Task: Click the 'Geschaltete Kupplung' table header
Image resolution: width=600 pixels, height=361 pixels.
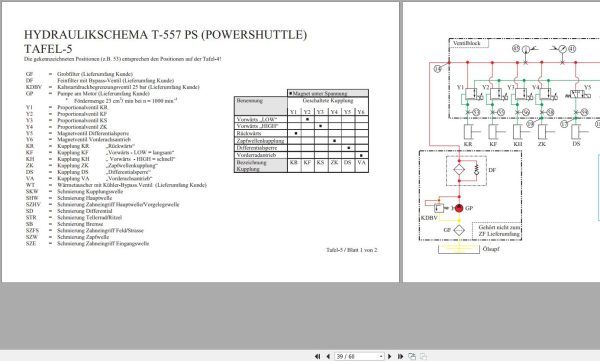Action: [x=328, y=101]
